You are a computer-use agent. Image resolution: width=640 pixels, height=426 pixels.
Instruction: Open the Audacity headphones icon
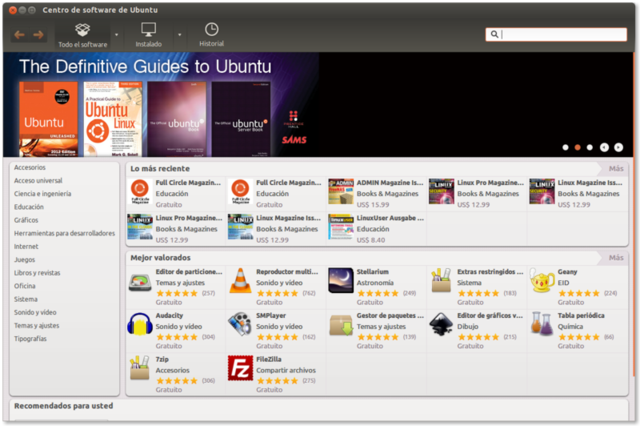[x=140, y=324]
